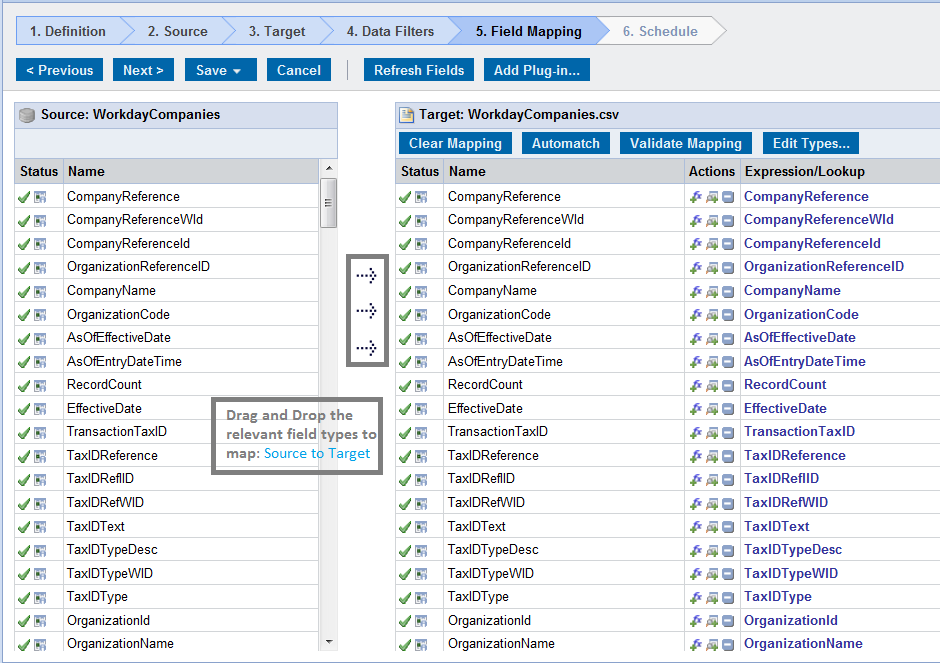Add expression for target AsOfEntryDateTime row

696,361
